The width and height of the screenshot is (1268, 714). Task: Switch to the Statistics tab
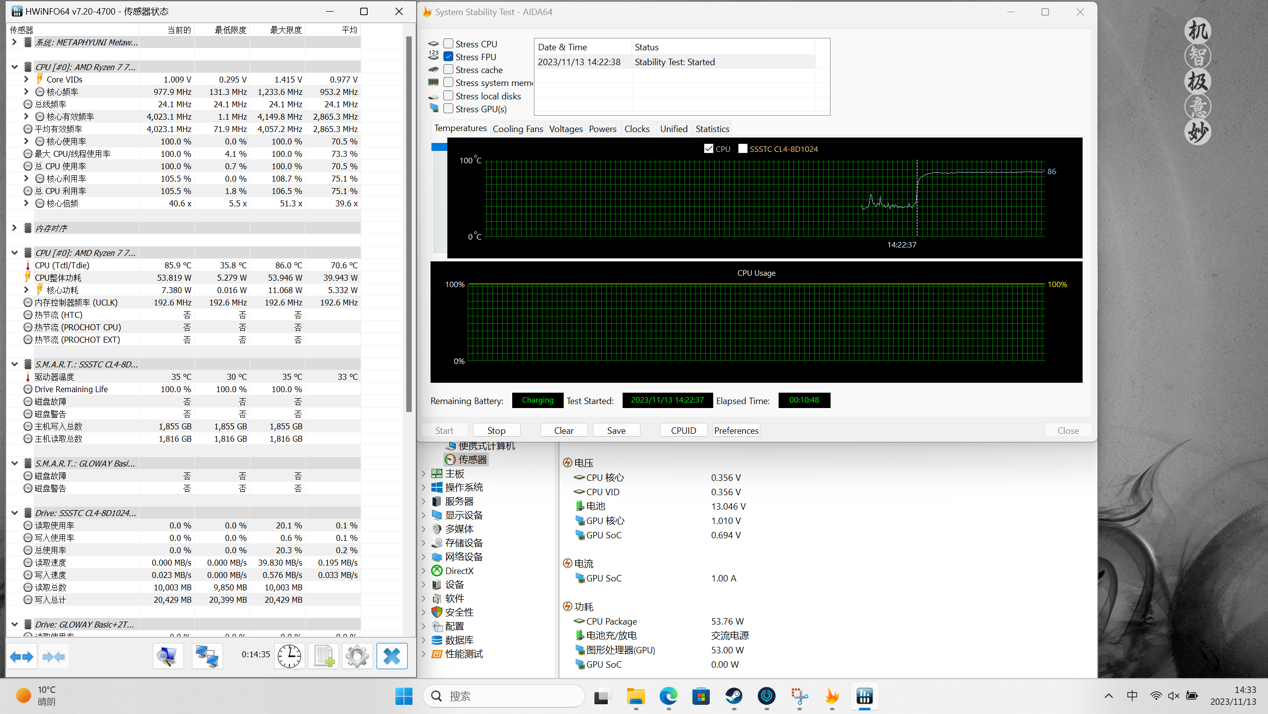tap(713, 129)
